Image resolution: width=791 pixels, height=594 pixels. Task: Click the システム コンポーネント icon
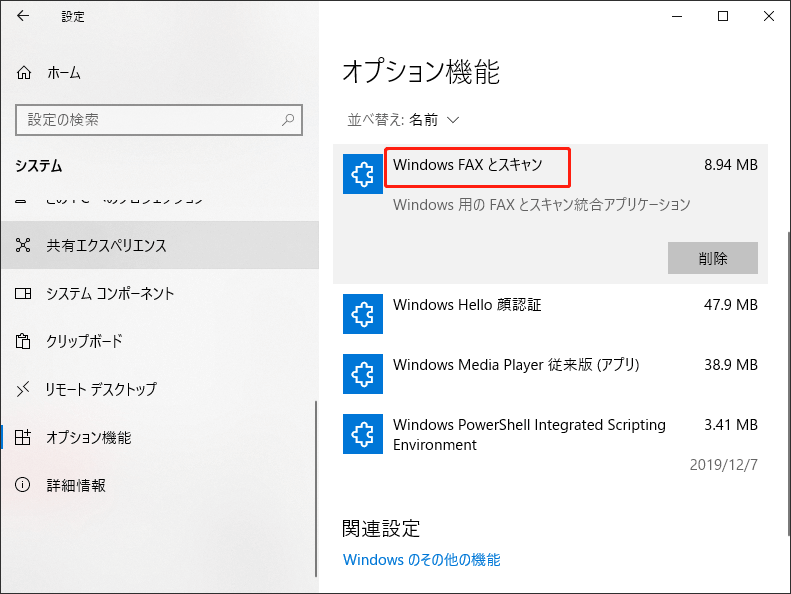click(x=23, y=293)
